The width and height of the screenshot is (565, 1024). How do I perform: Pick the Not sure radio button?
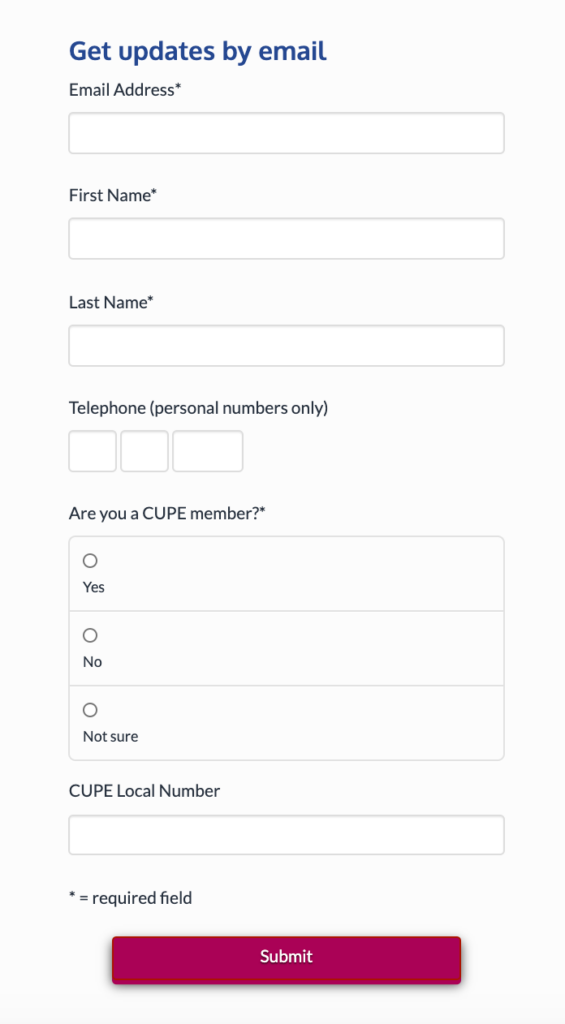(90, 710)
